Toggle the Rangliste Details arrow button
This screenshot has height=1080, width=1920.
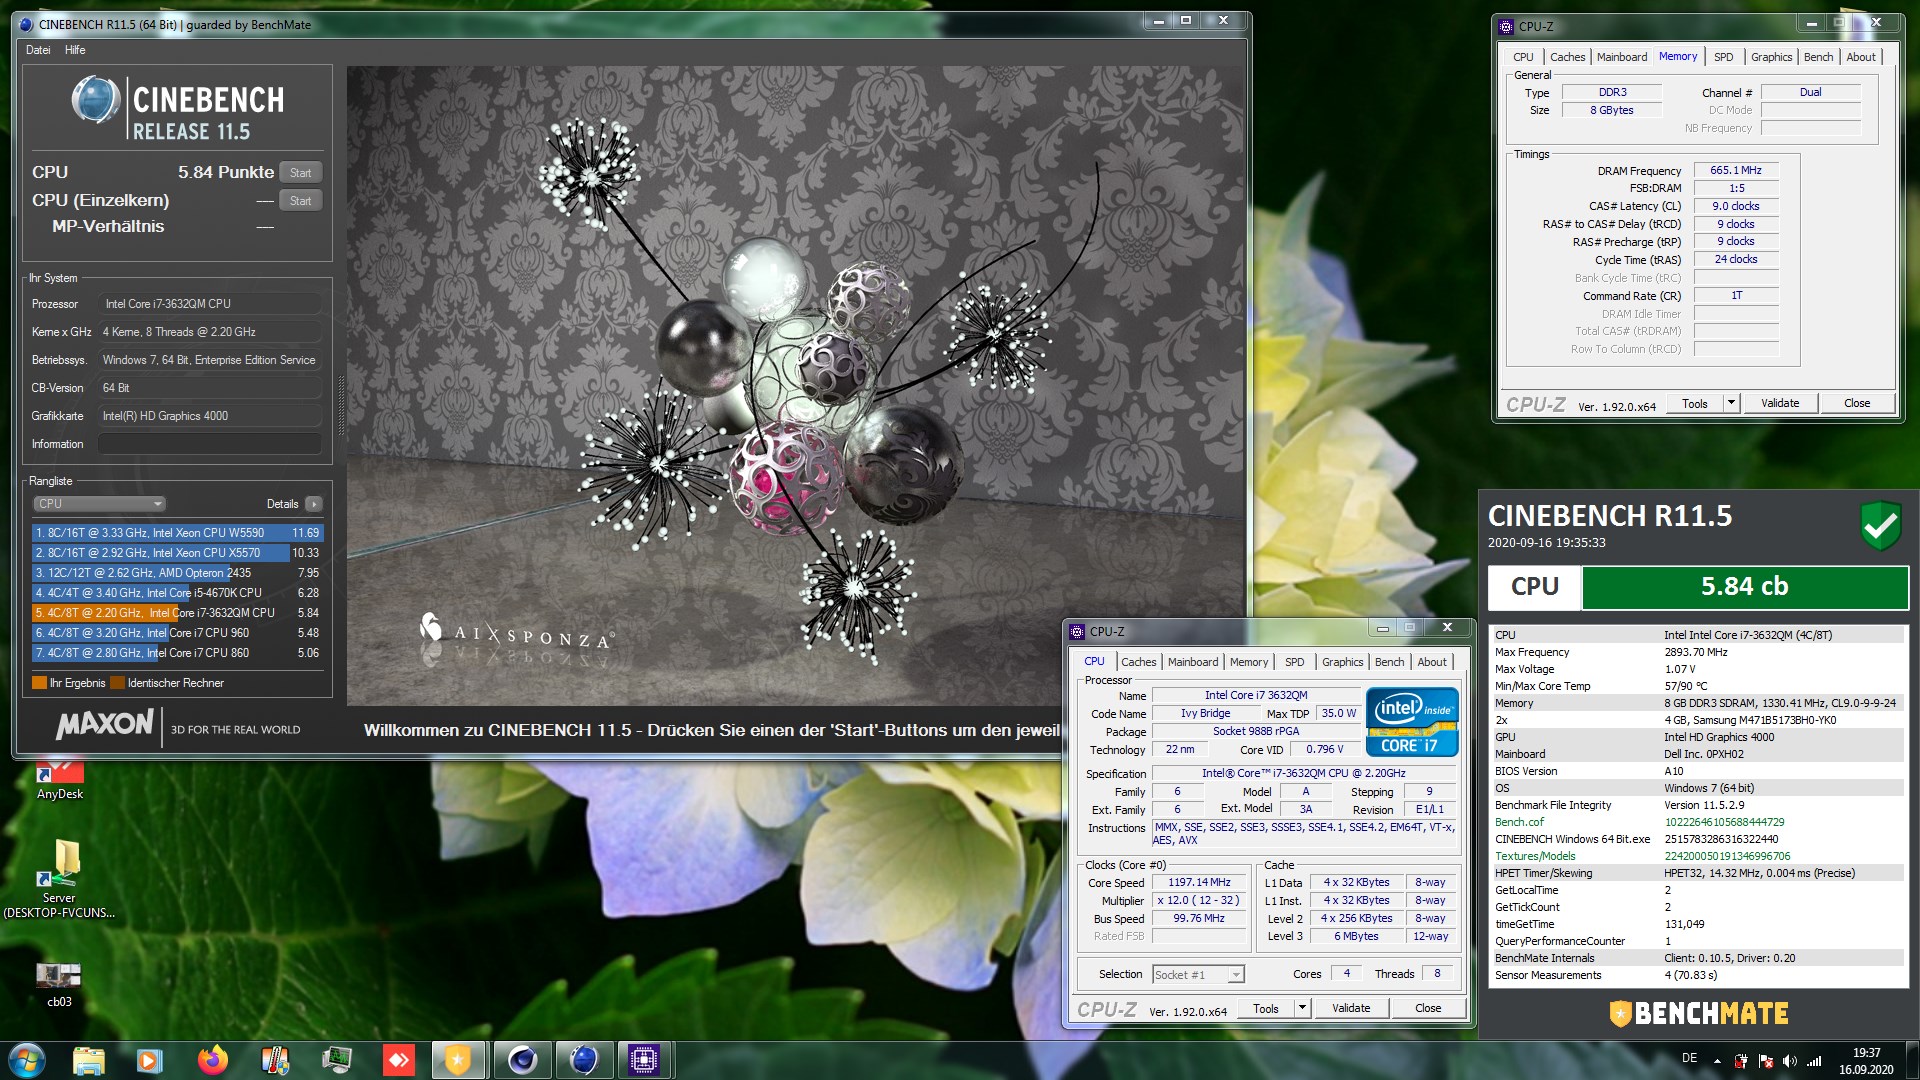click(x=314, y=504)
